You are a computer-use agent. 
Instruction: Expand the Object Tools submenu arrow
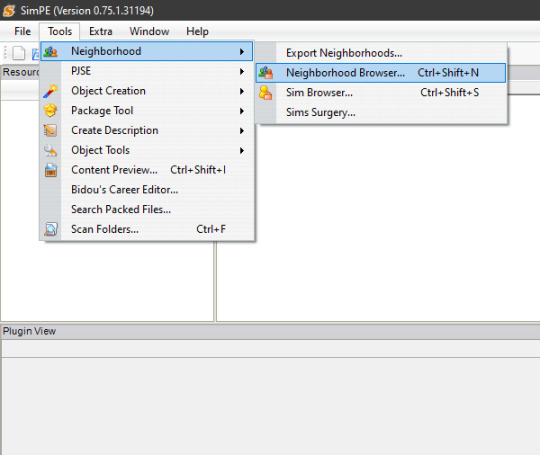[x=242, y=151]
